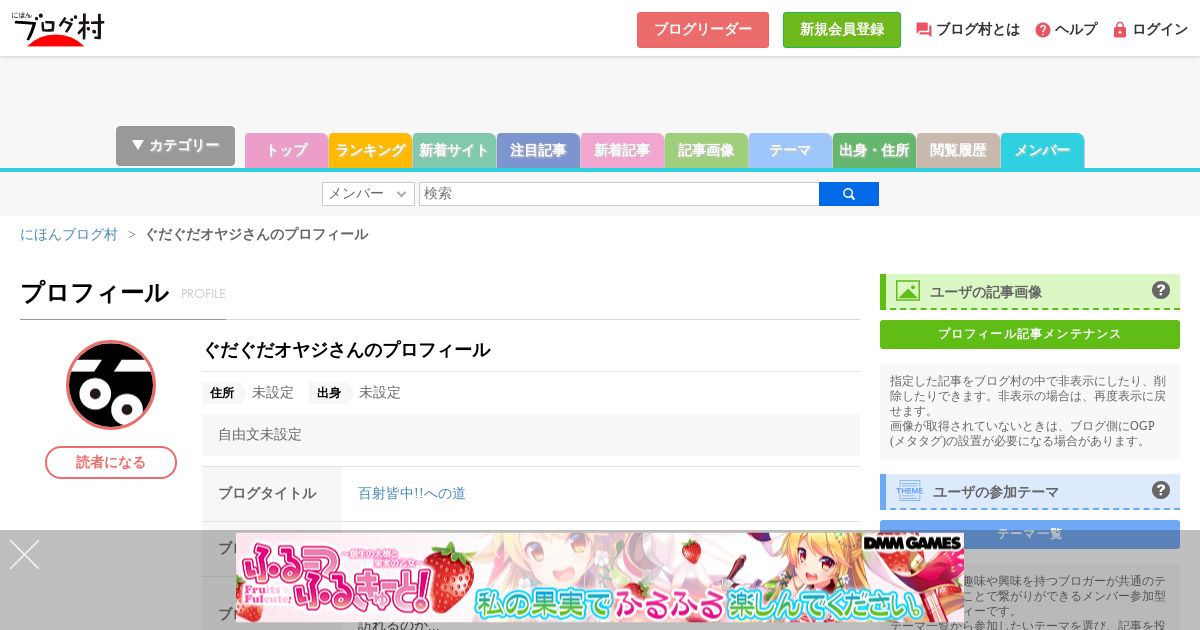
Task: Click the 読者になる button
Action: pos(111,462)
